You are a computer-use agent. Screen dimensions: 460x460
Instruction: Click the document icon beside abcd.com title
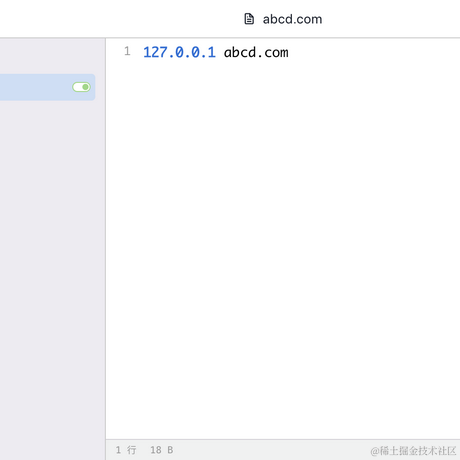click(249, 19)
